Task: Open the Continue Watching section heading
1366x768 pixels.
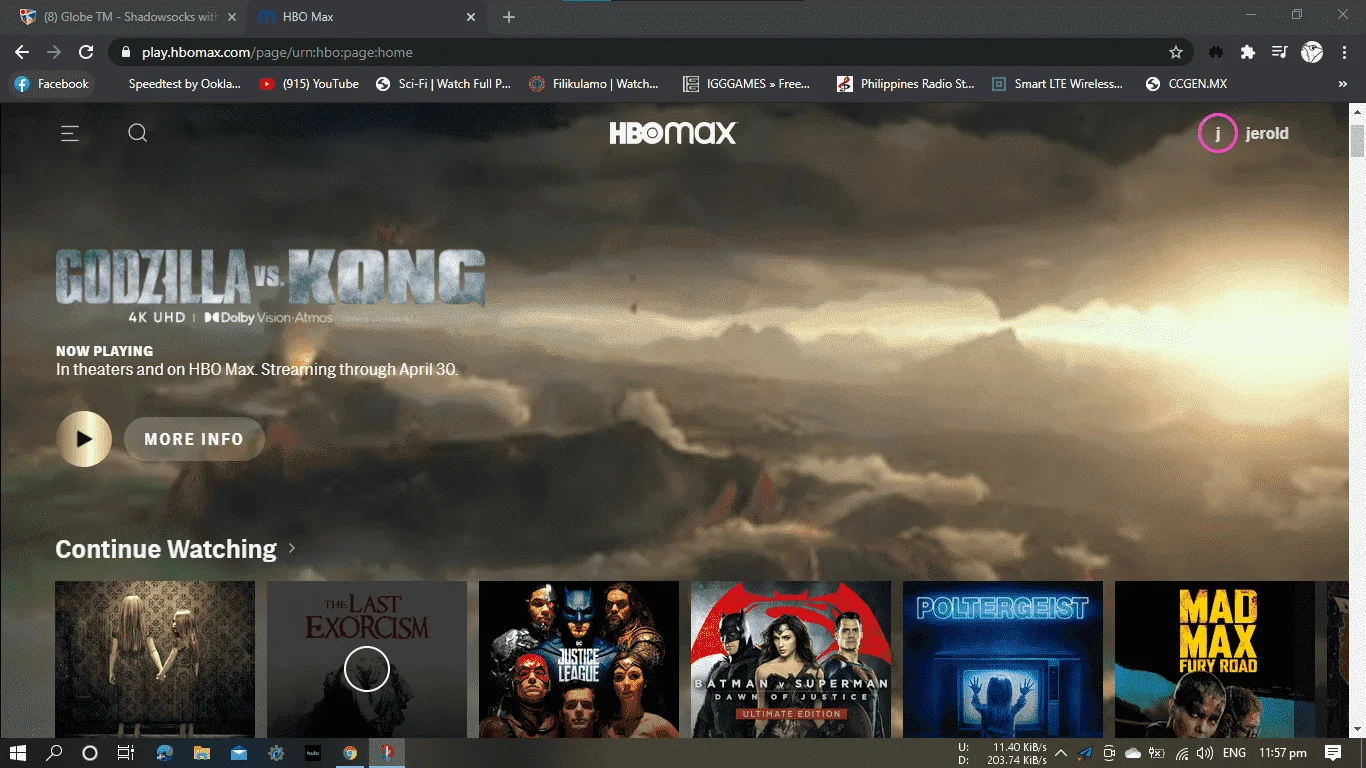Action: pyautogui.click(x=166, y=549)
